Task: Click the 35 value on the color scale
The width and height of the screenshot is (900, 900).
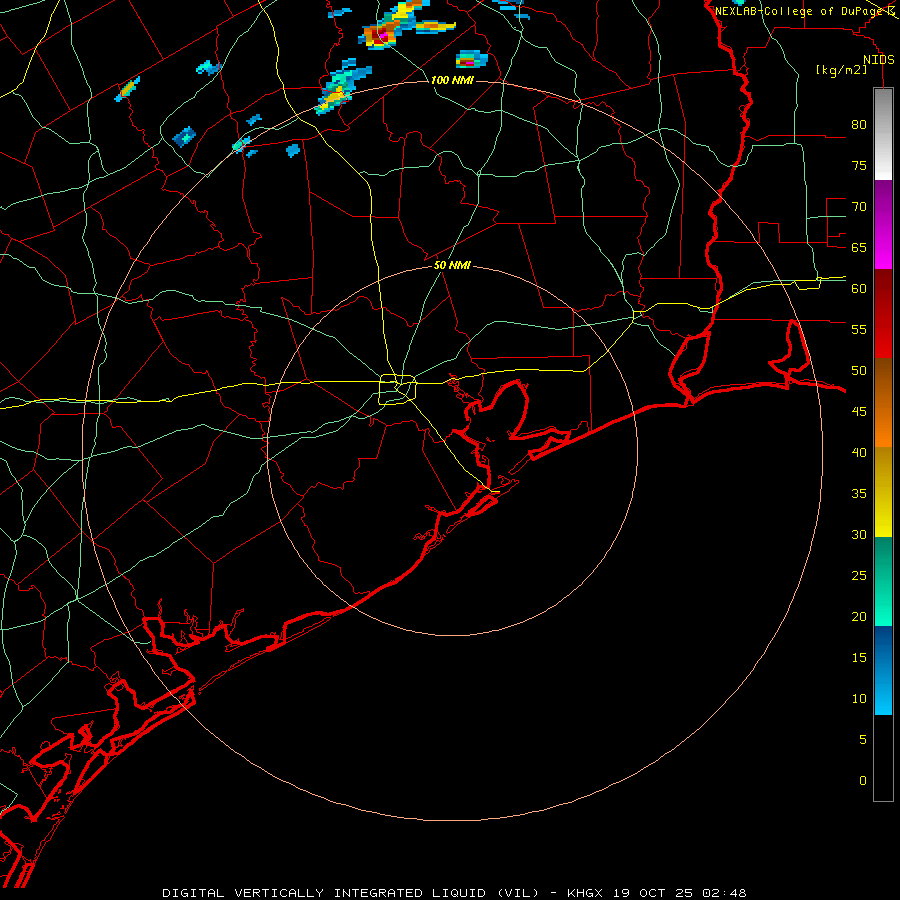Action: tap(859, 494)
